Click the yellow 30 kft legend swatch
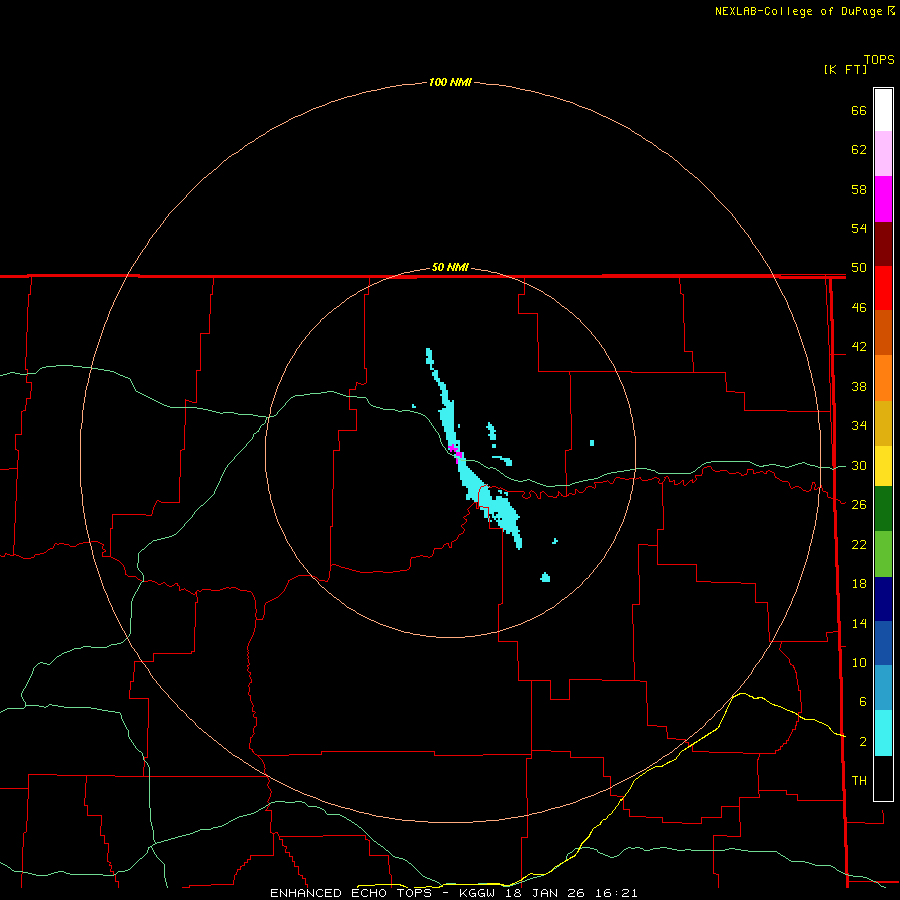The width and height of the screenshot is (900, 900). (883, 466)
